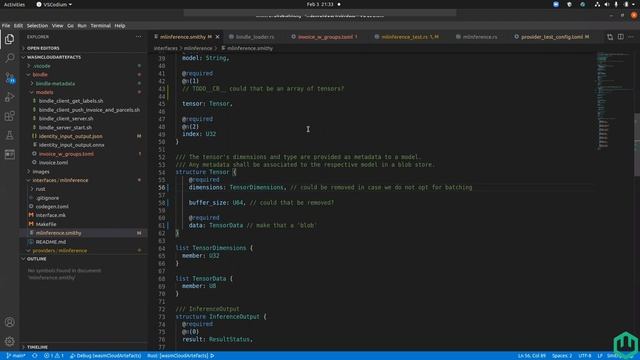Collapse the Outline section
Image resolution: width=640 pixels, height=360 pixels.
[x=36, y=259]
